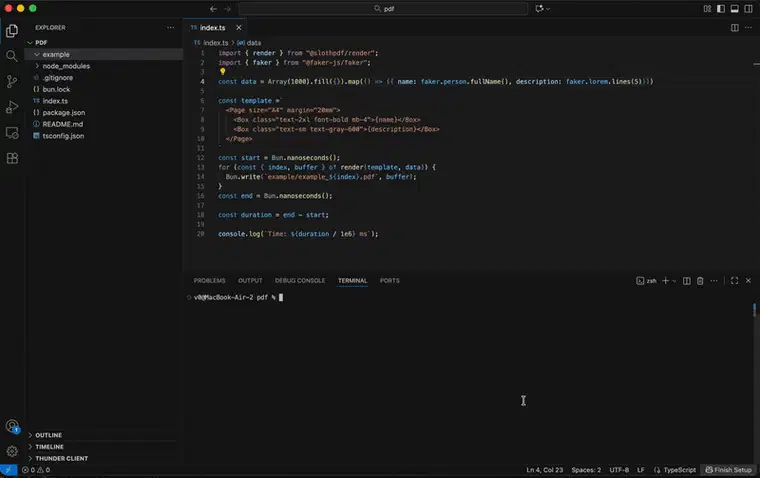Viewport: 760px width, 478px height.
Task: Switch to the DEBUG CONSOLE tab
Action: tap(300, 281)
